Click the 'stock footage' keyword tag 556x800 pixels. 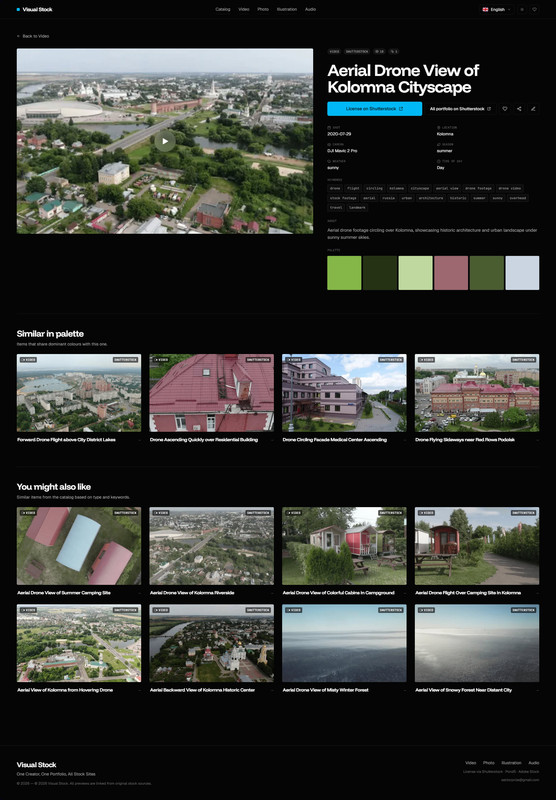click(x=343, y=198)
